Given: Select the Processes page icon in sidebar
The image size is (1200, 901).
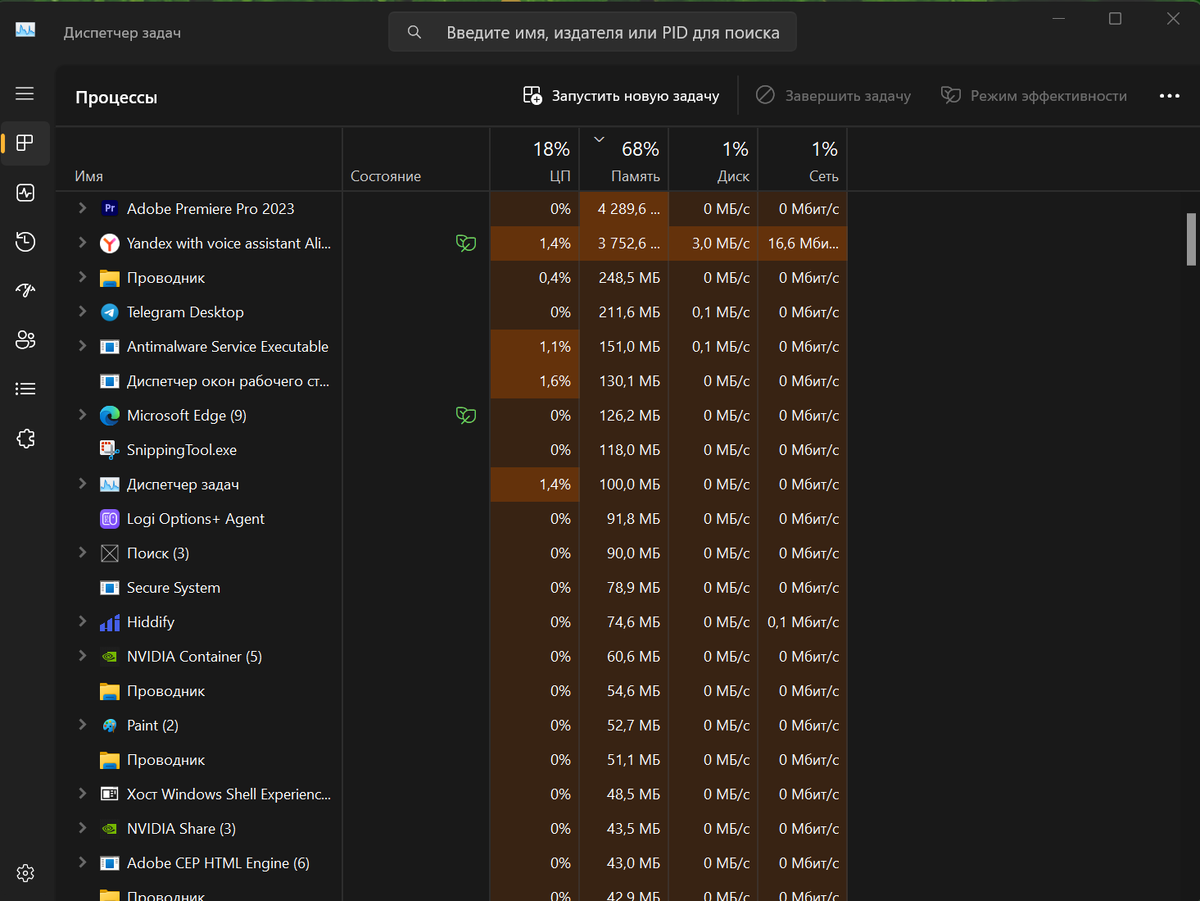Looking at the screenshot, I should click(x=25, y=143).
